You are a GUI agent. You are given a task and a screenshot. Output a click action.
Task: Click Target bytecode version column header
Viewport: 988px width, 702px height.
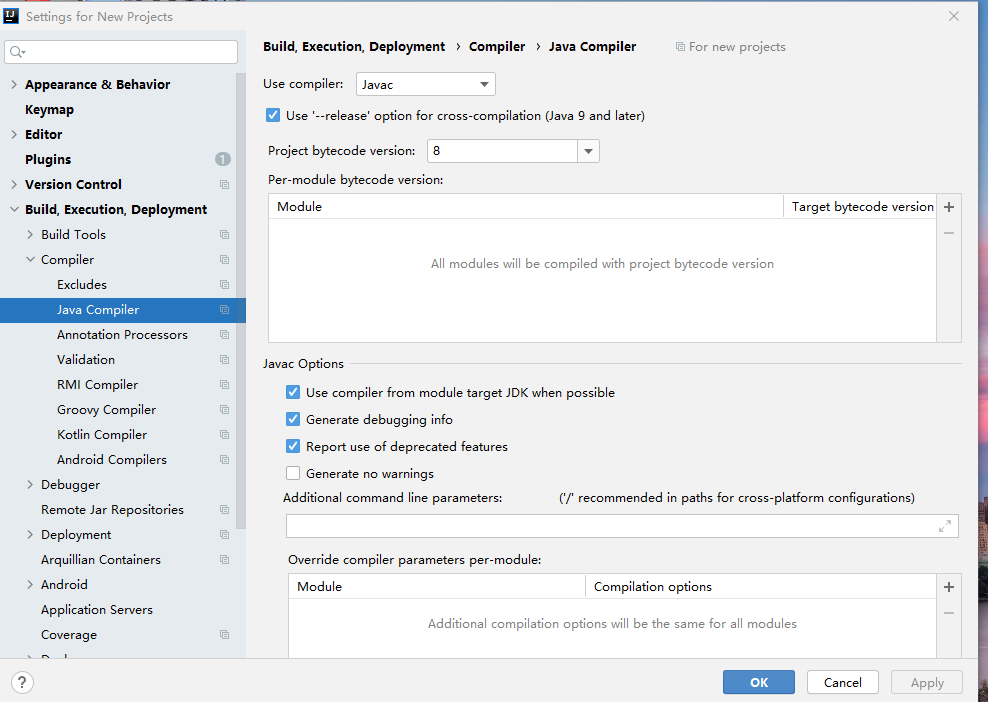(x=862, y=207)
